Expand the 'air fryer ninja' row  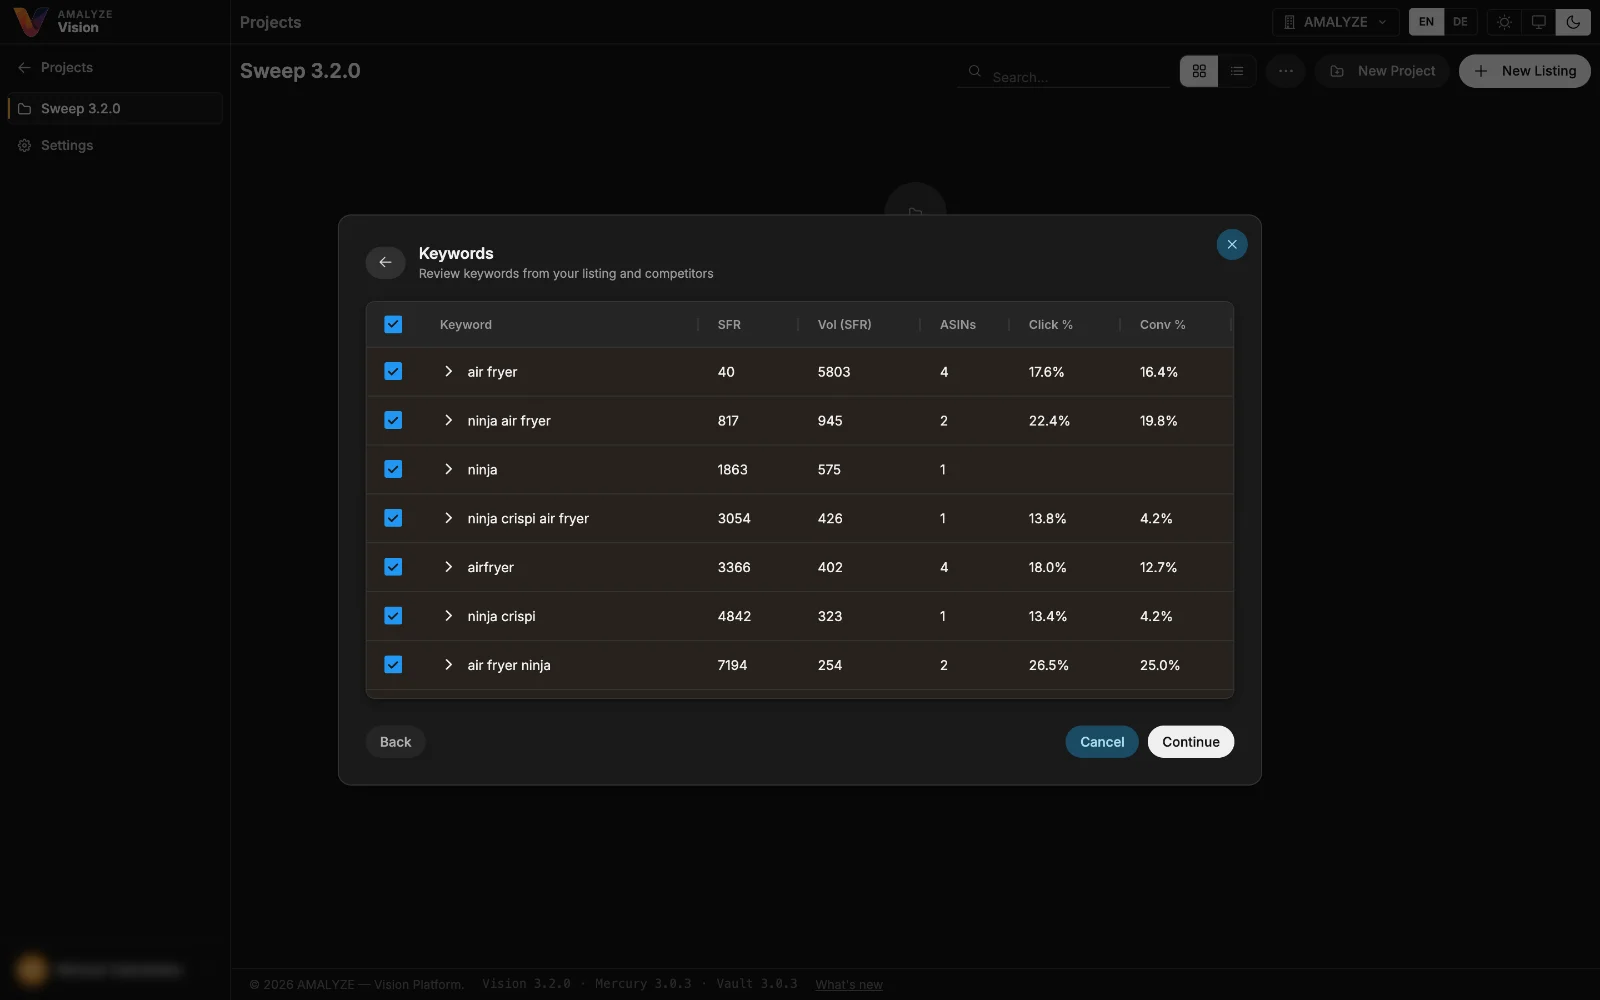tap(448, 665)
